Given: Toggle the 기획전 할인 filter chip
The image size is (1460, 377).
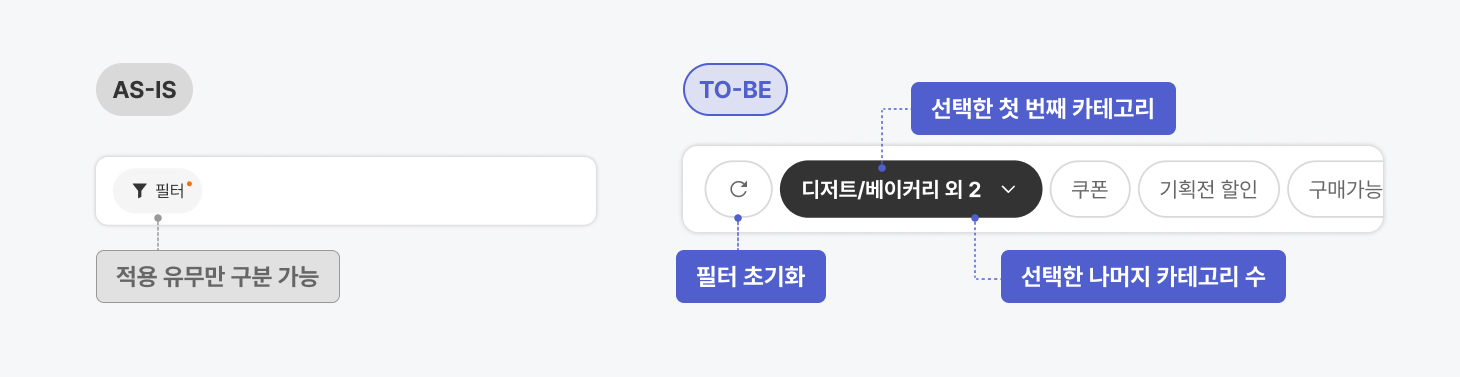Looking at the screenshot, I should (1208, 189).
